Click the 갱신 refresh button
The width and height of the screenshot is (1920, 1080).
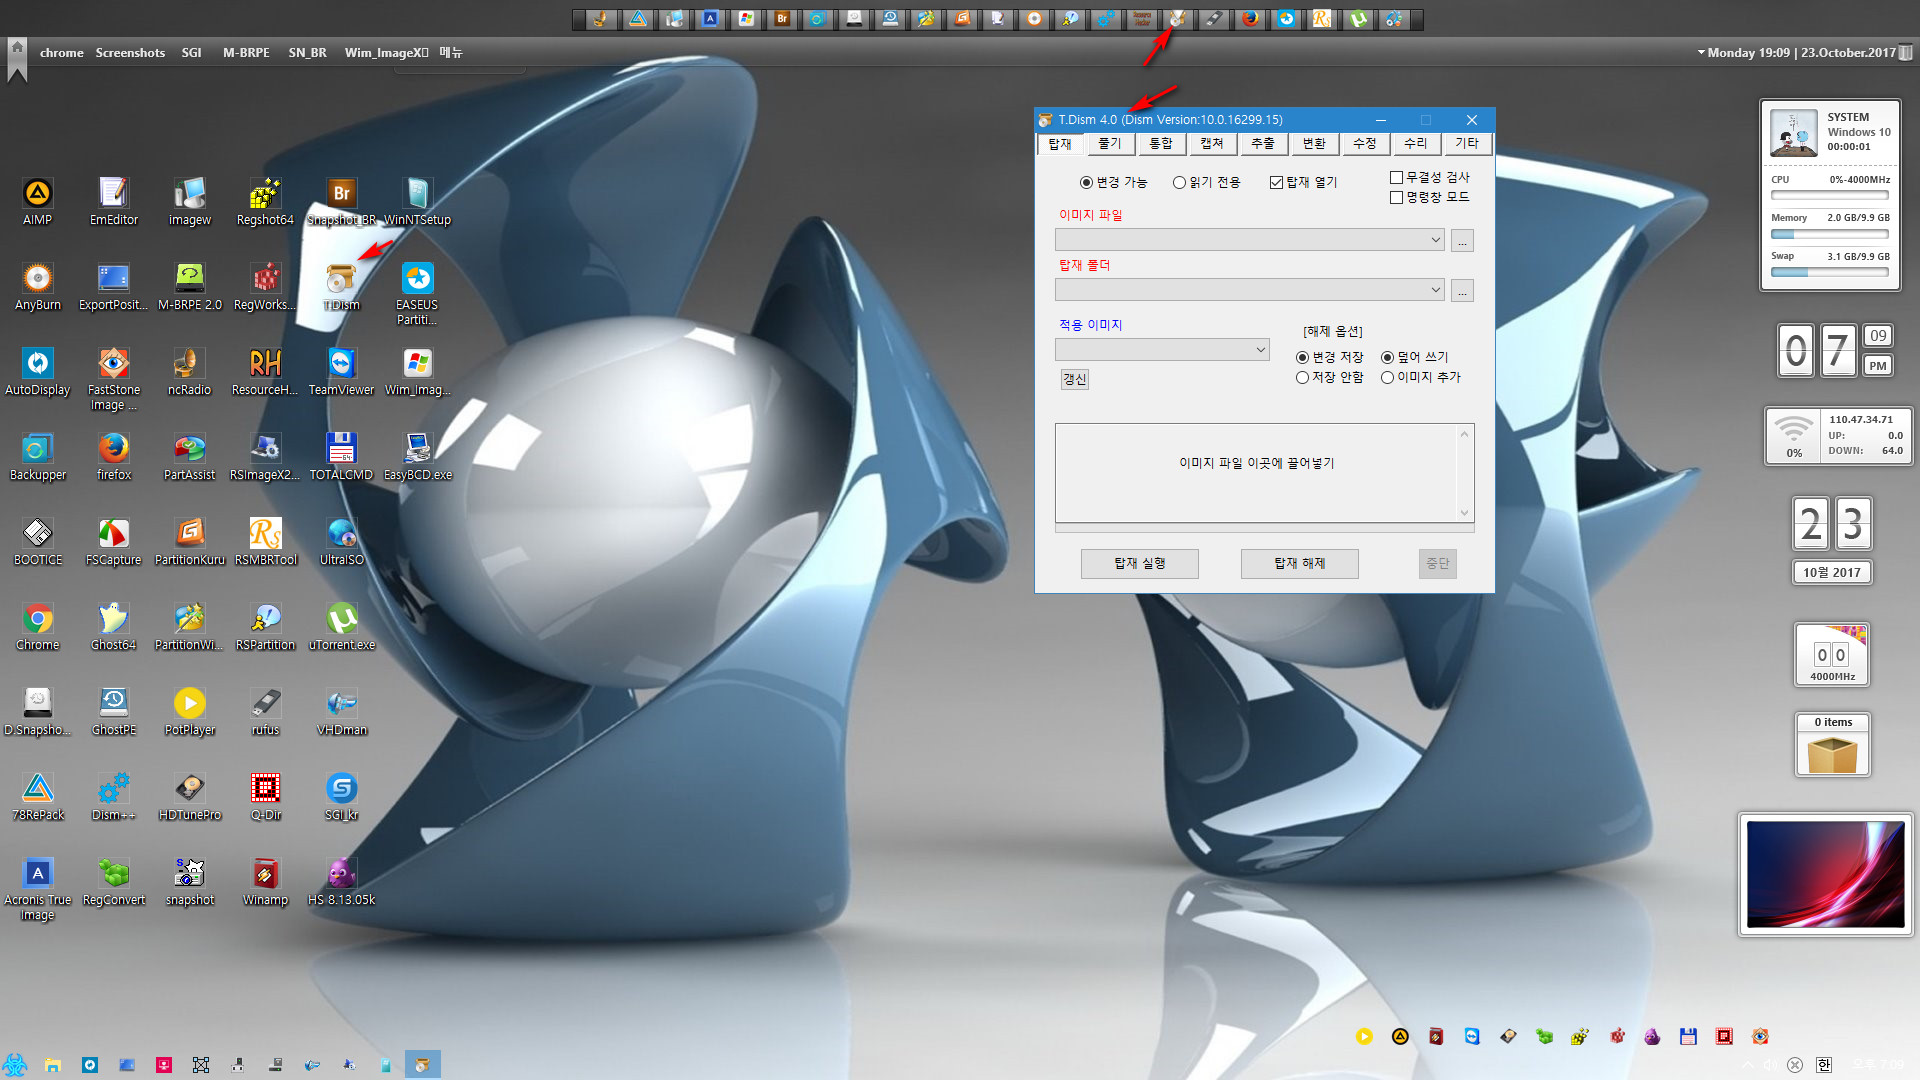[x=1075, y=379]
